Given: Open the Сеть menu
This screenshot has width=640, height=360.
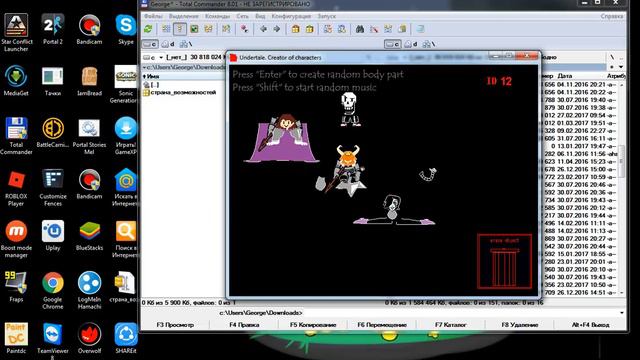Looking at the screenshot, I should (242, 16).
